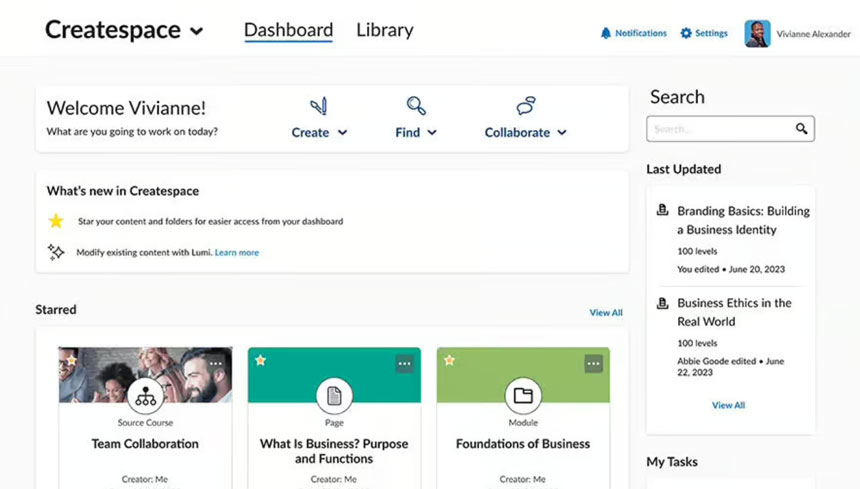Open three-dot menu on What Is Business card
860x489 pixels.
click(405, 363)
